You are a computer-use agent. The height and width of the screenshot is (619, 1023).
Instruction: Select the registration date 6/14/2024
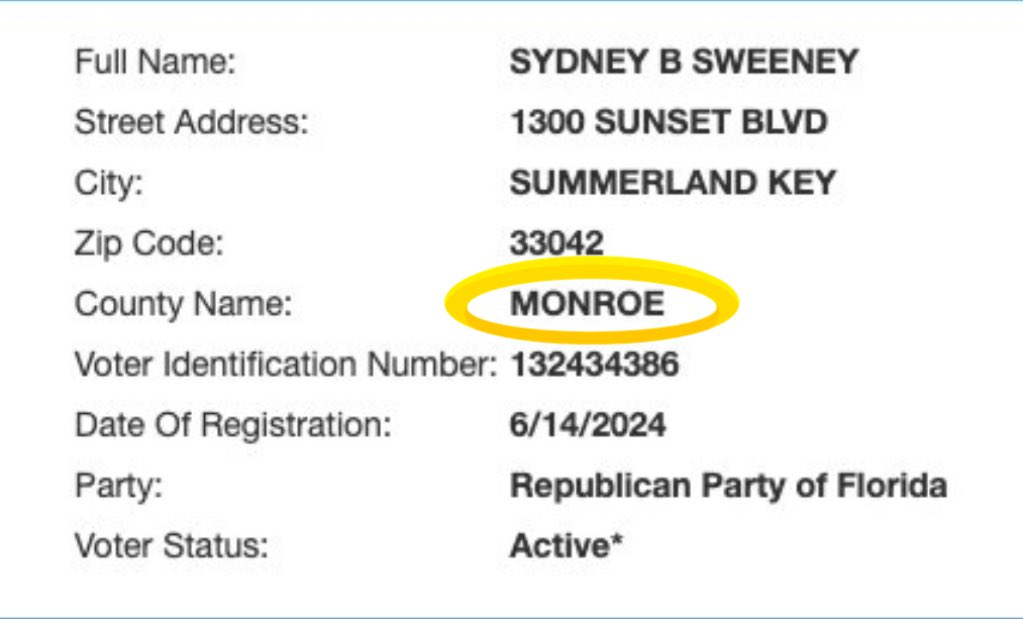pyautogui.click(x=587, y=425)
